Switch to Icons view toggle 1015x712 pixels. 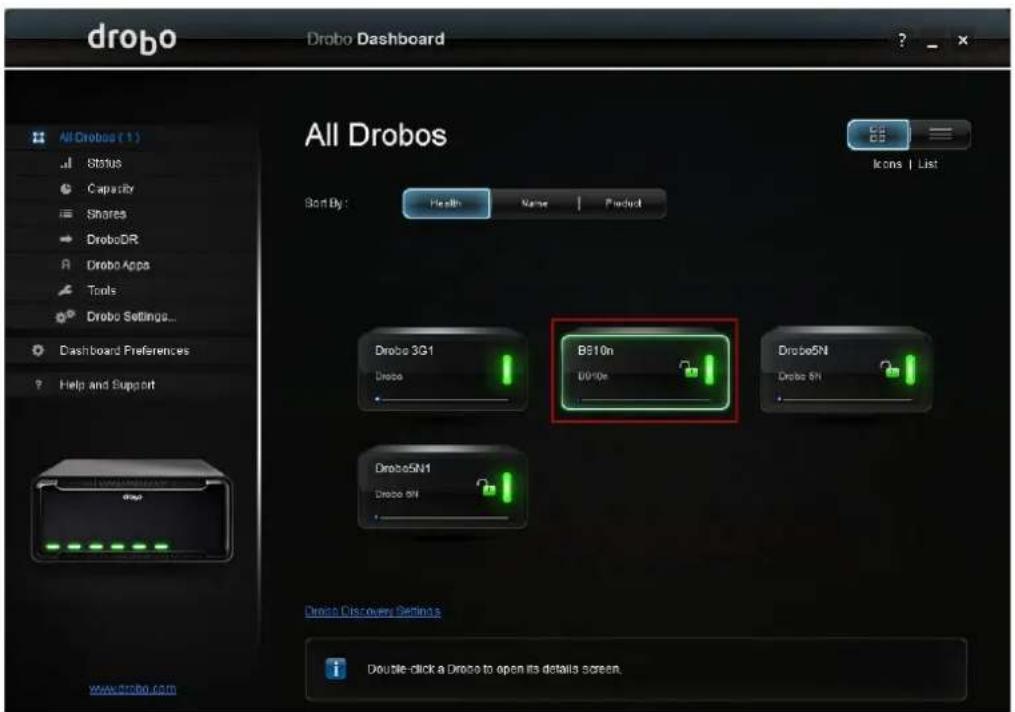point(878,135)
